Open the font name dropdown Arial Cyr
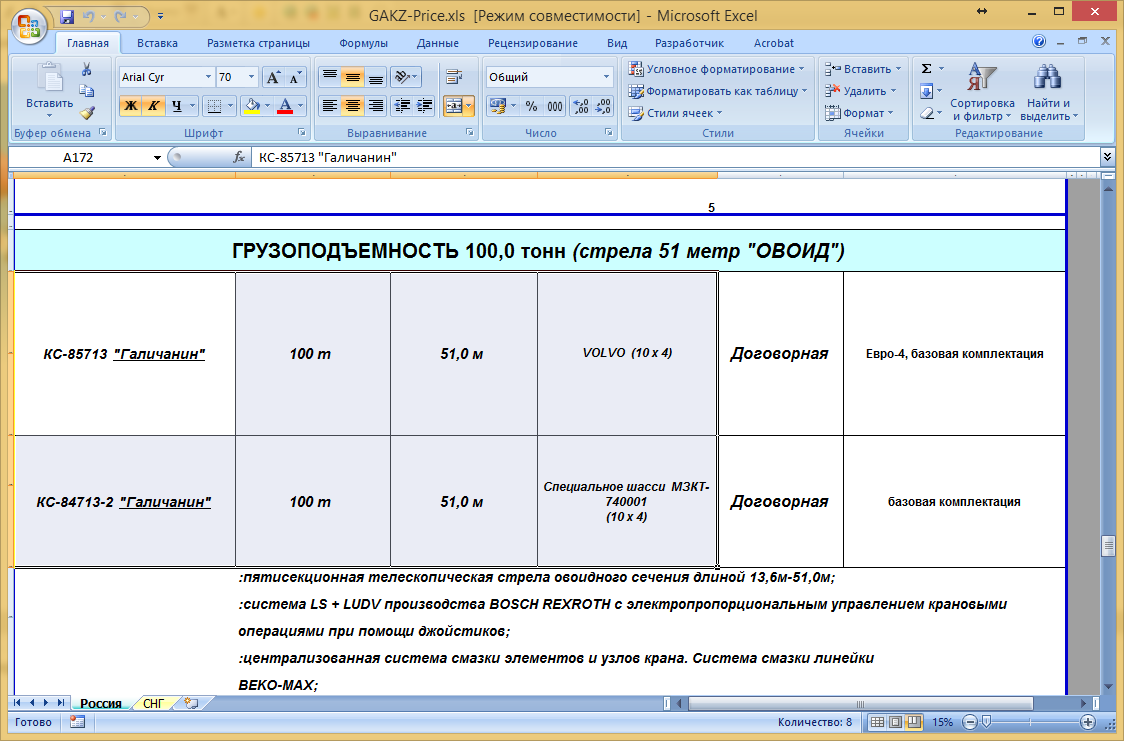This screenshot has width=1124, height=741. point(209,77)
